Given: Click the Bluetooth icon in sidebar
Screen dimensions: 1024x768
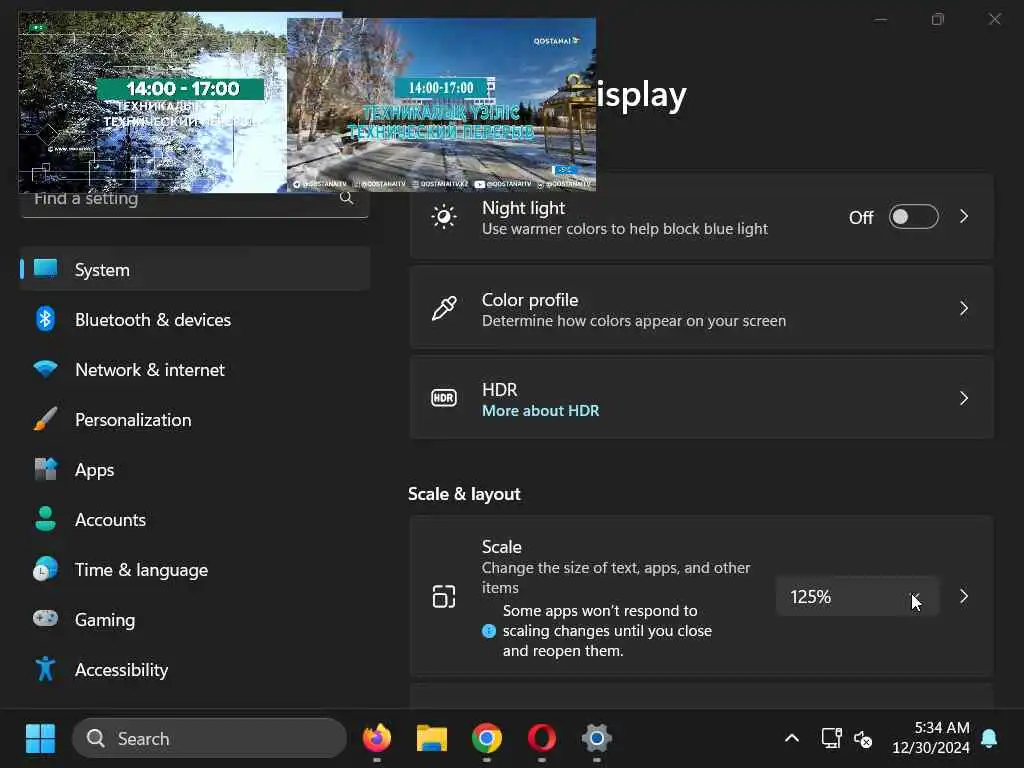Looking at the screenshot, I should click(x=45, y=319).
